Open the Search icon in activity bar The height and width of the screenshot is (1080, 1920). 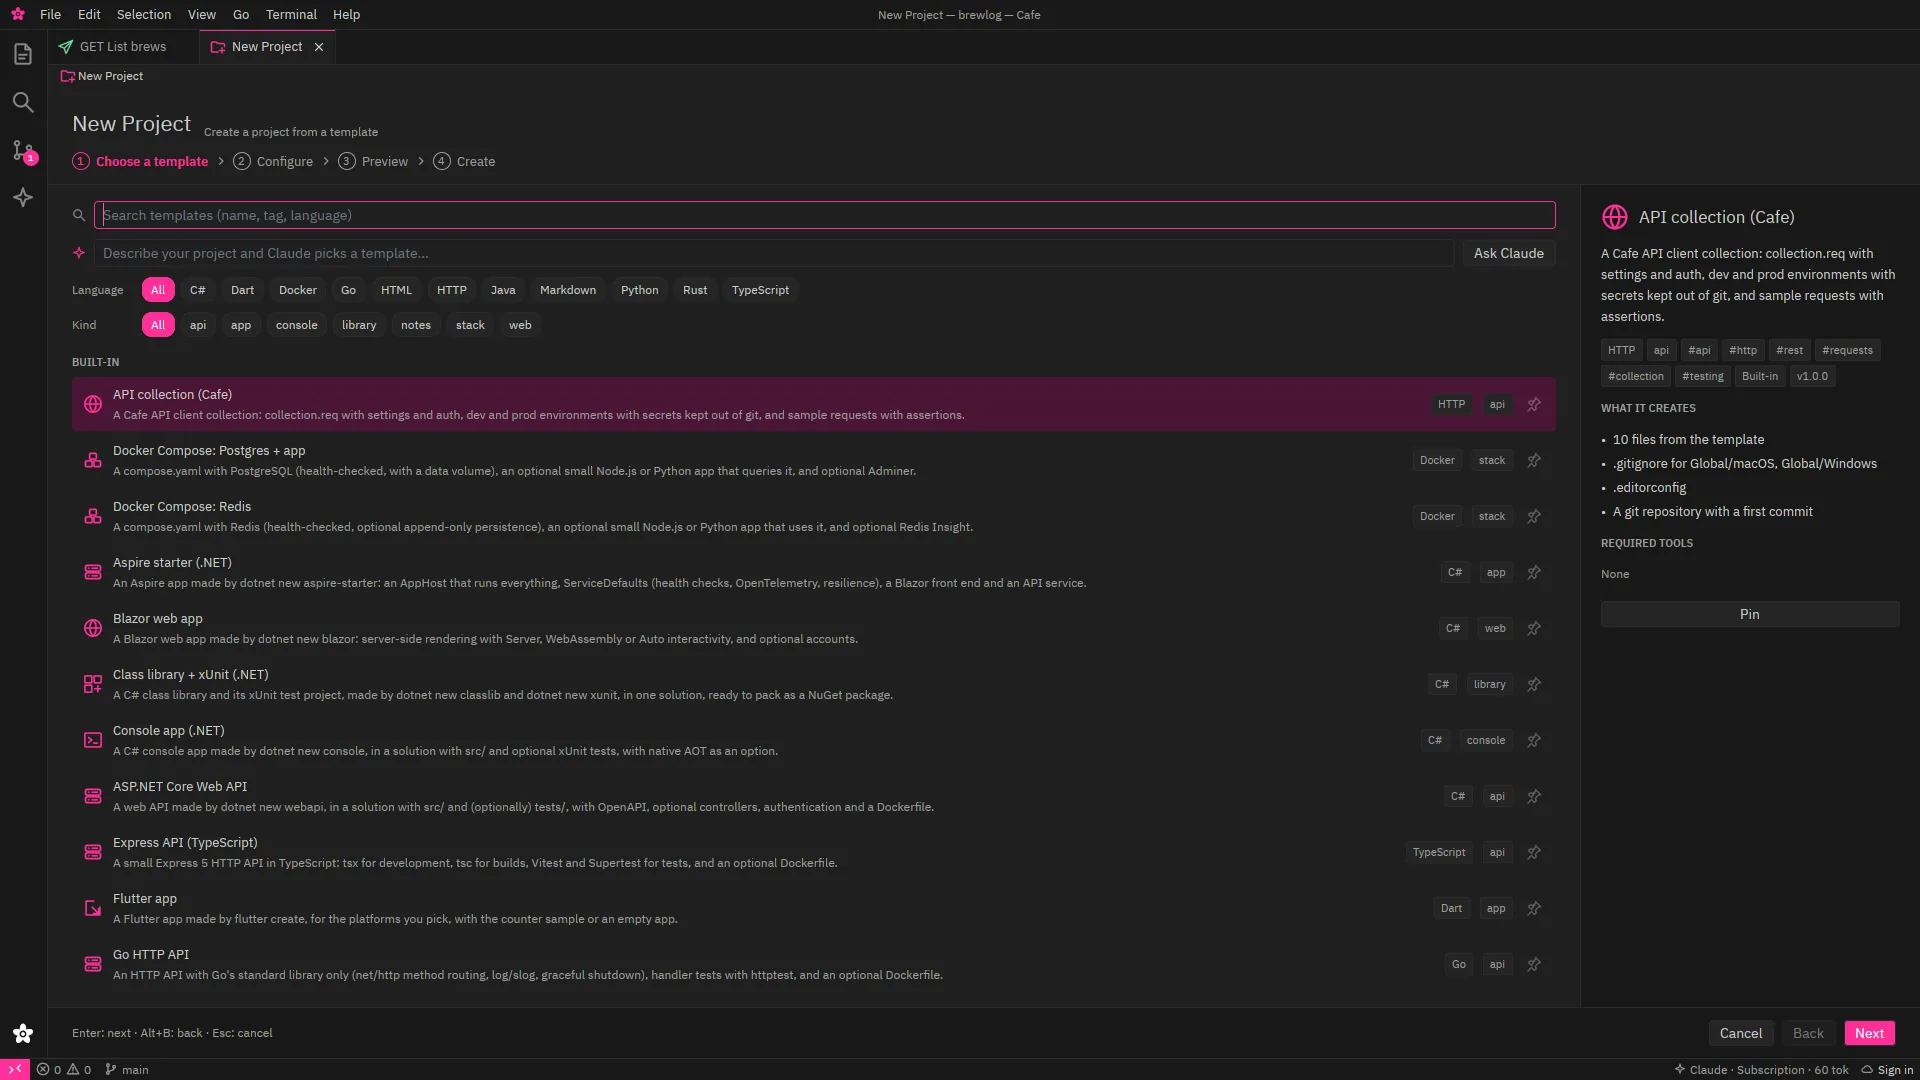[23, 102]
